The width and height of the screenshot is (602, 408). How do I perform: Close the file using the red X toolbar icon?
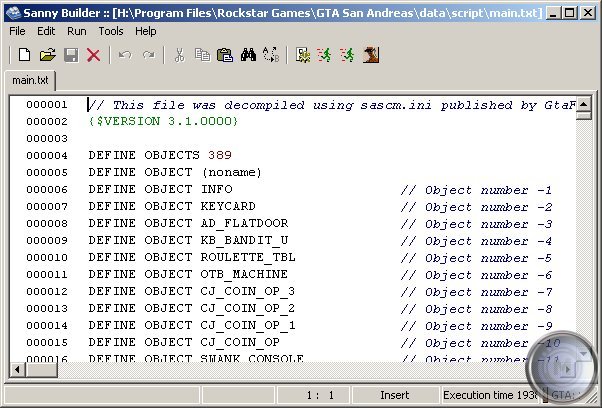pos(93,55)
